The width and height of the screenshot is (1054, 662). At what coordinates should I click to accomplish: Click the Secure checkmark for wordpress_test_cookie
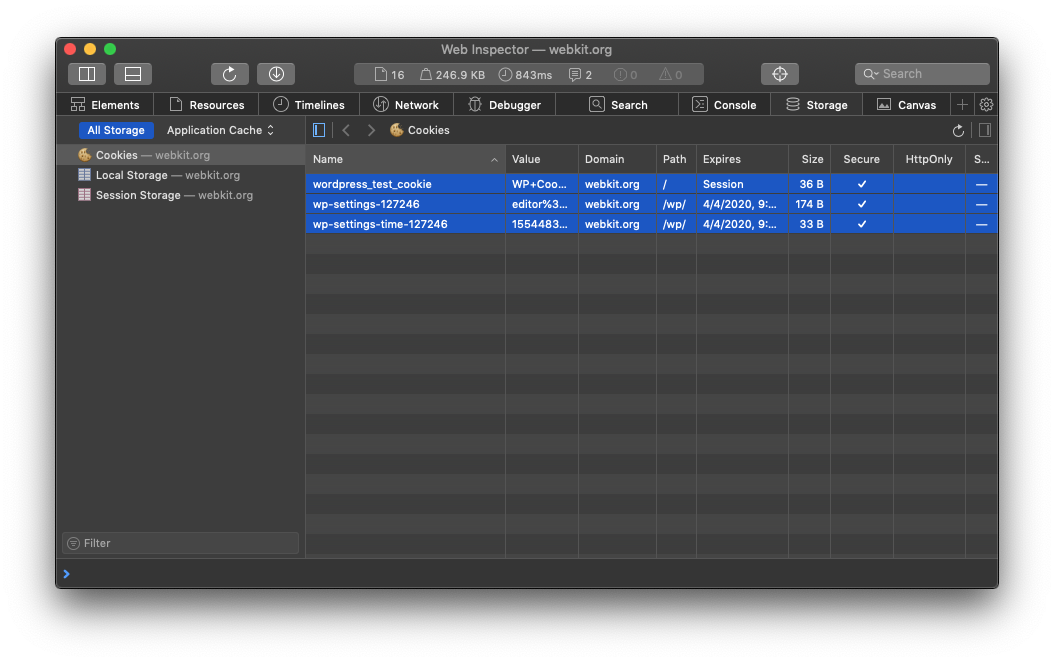(862, 184)
